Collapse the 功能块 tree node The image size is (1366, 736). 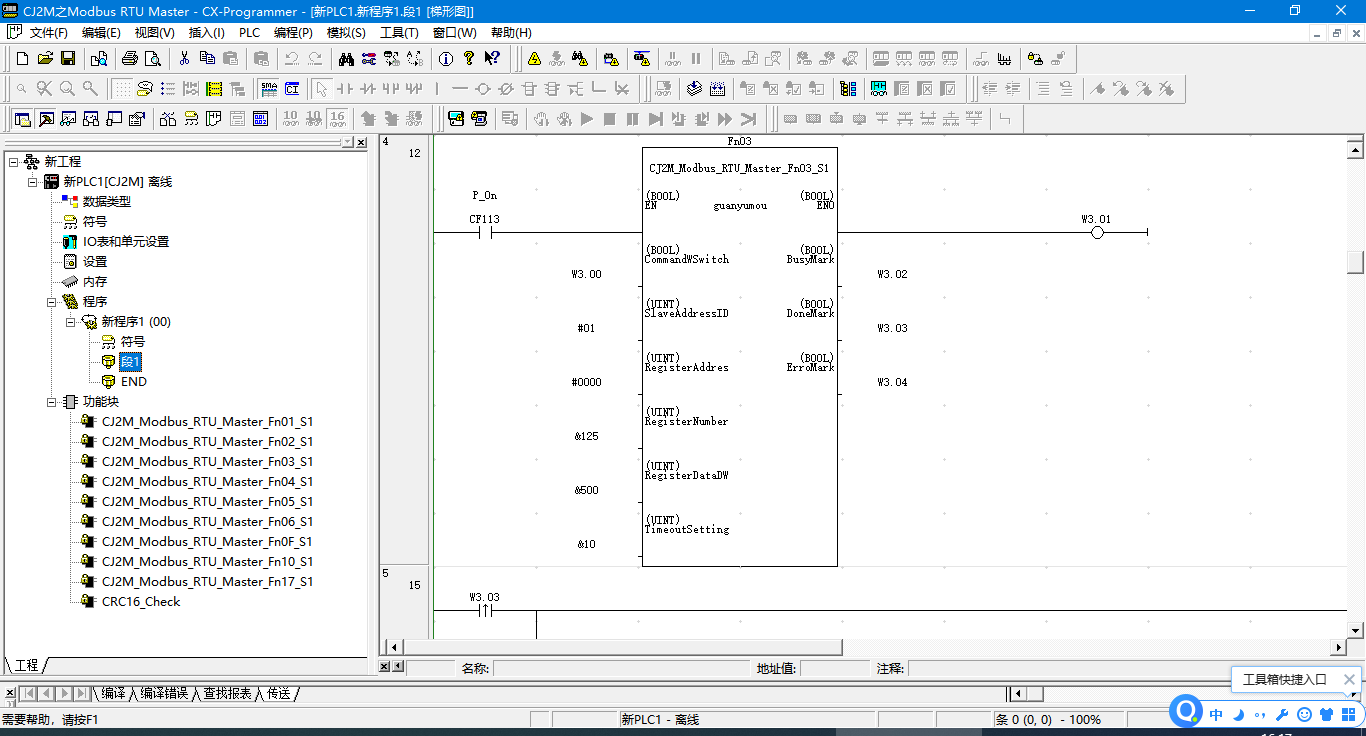point(52,401)
